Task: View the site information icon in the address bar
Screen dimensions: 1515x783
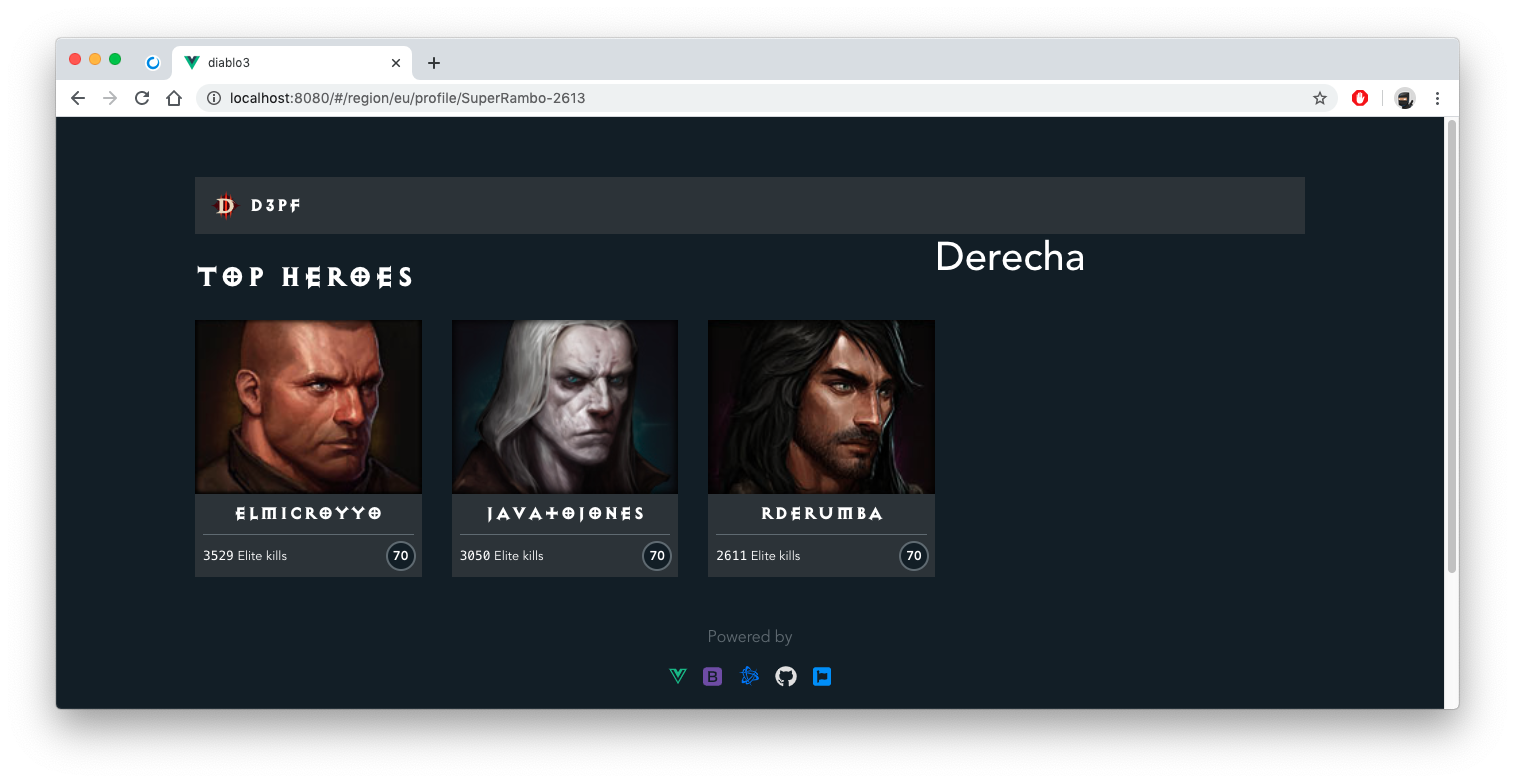Action: click(213, 98)
